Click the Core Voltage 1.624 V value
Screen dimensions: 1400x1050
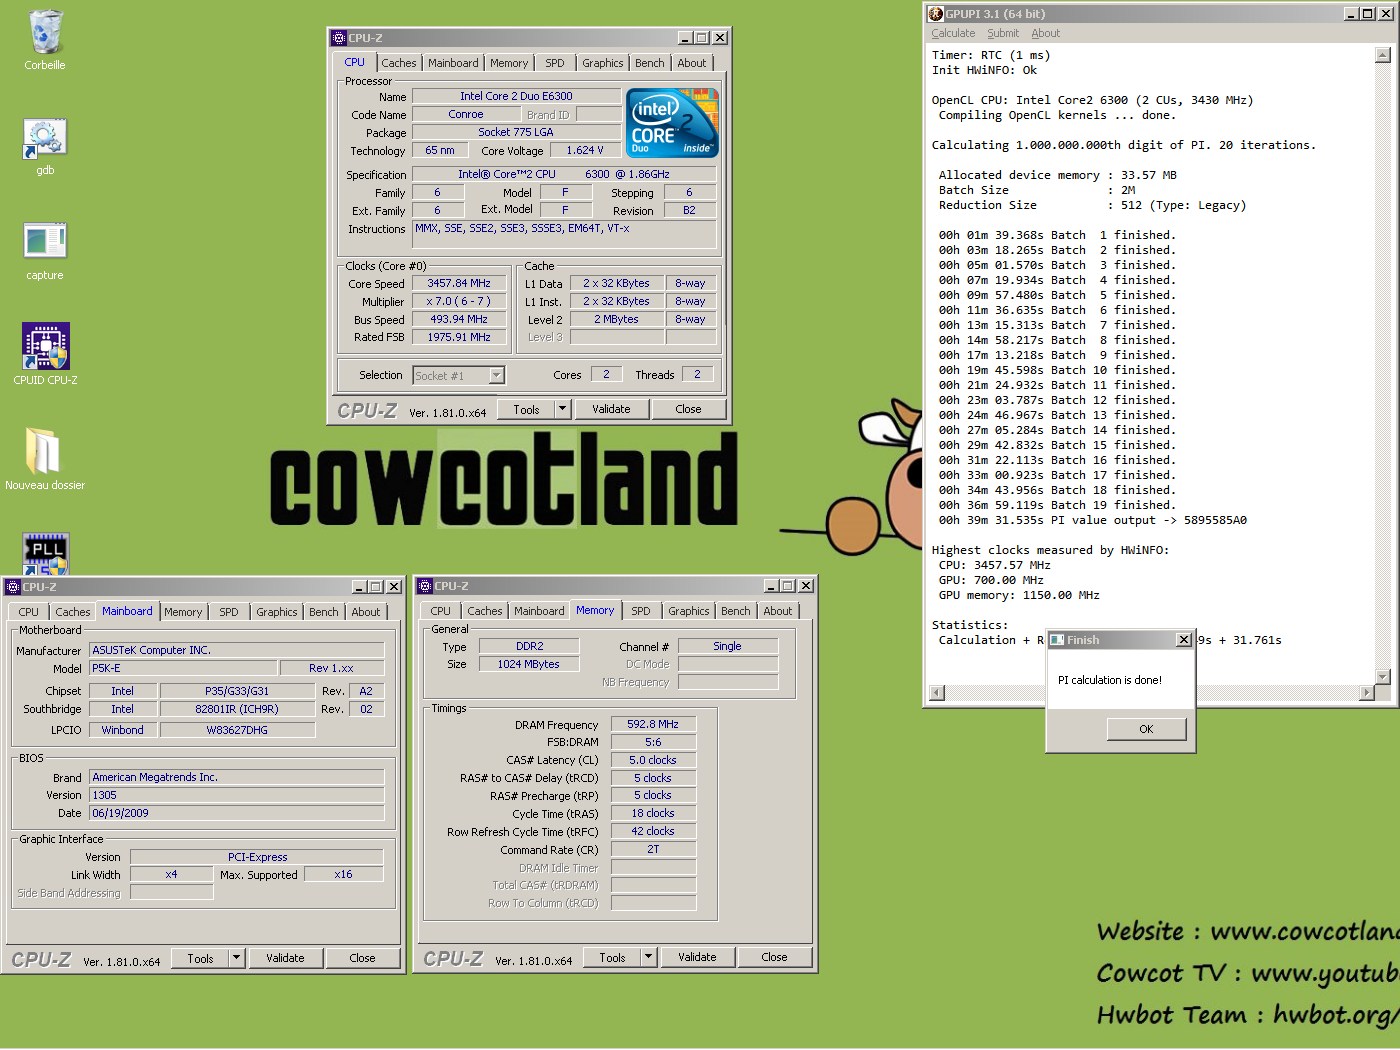click(585, 151)
